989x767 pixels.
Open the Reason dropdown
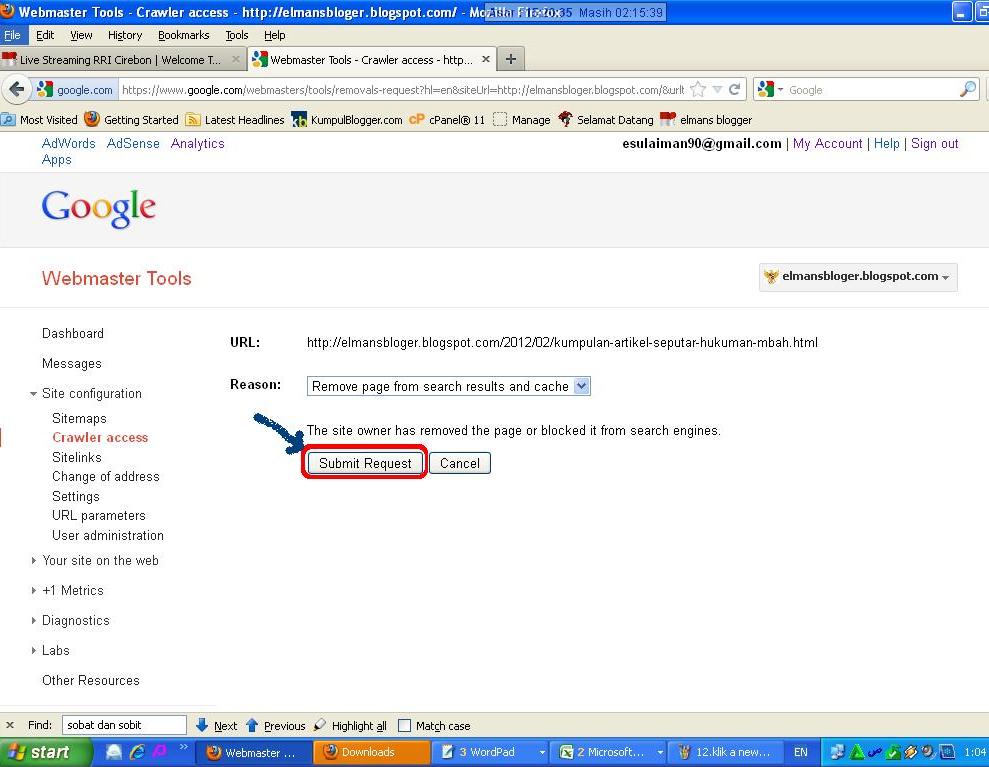pos(448,386)
